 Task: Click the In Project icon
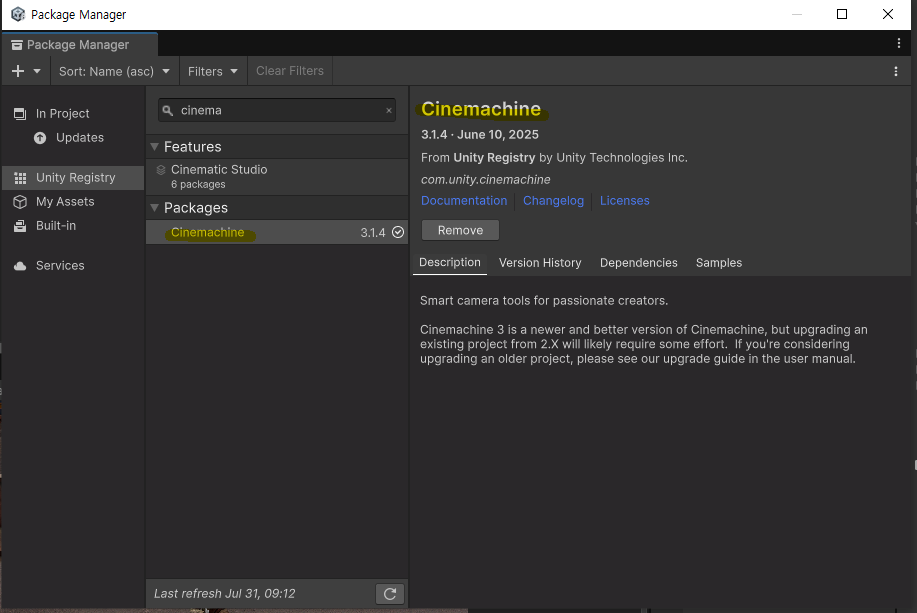(x=20, y=113)
